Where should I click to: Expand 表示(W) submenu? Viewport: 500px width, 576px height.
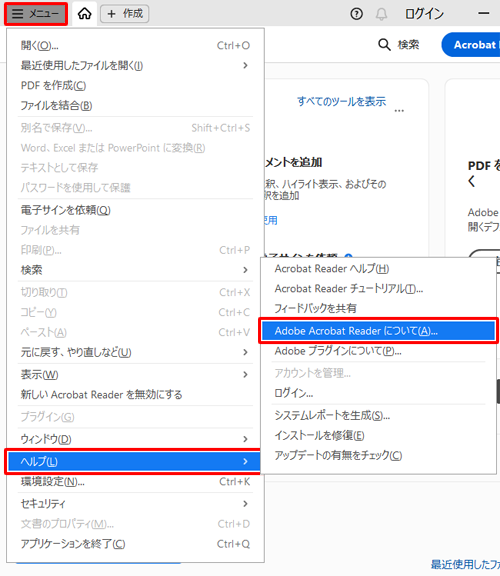point(135,375)
